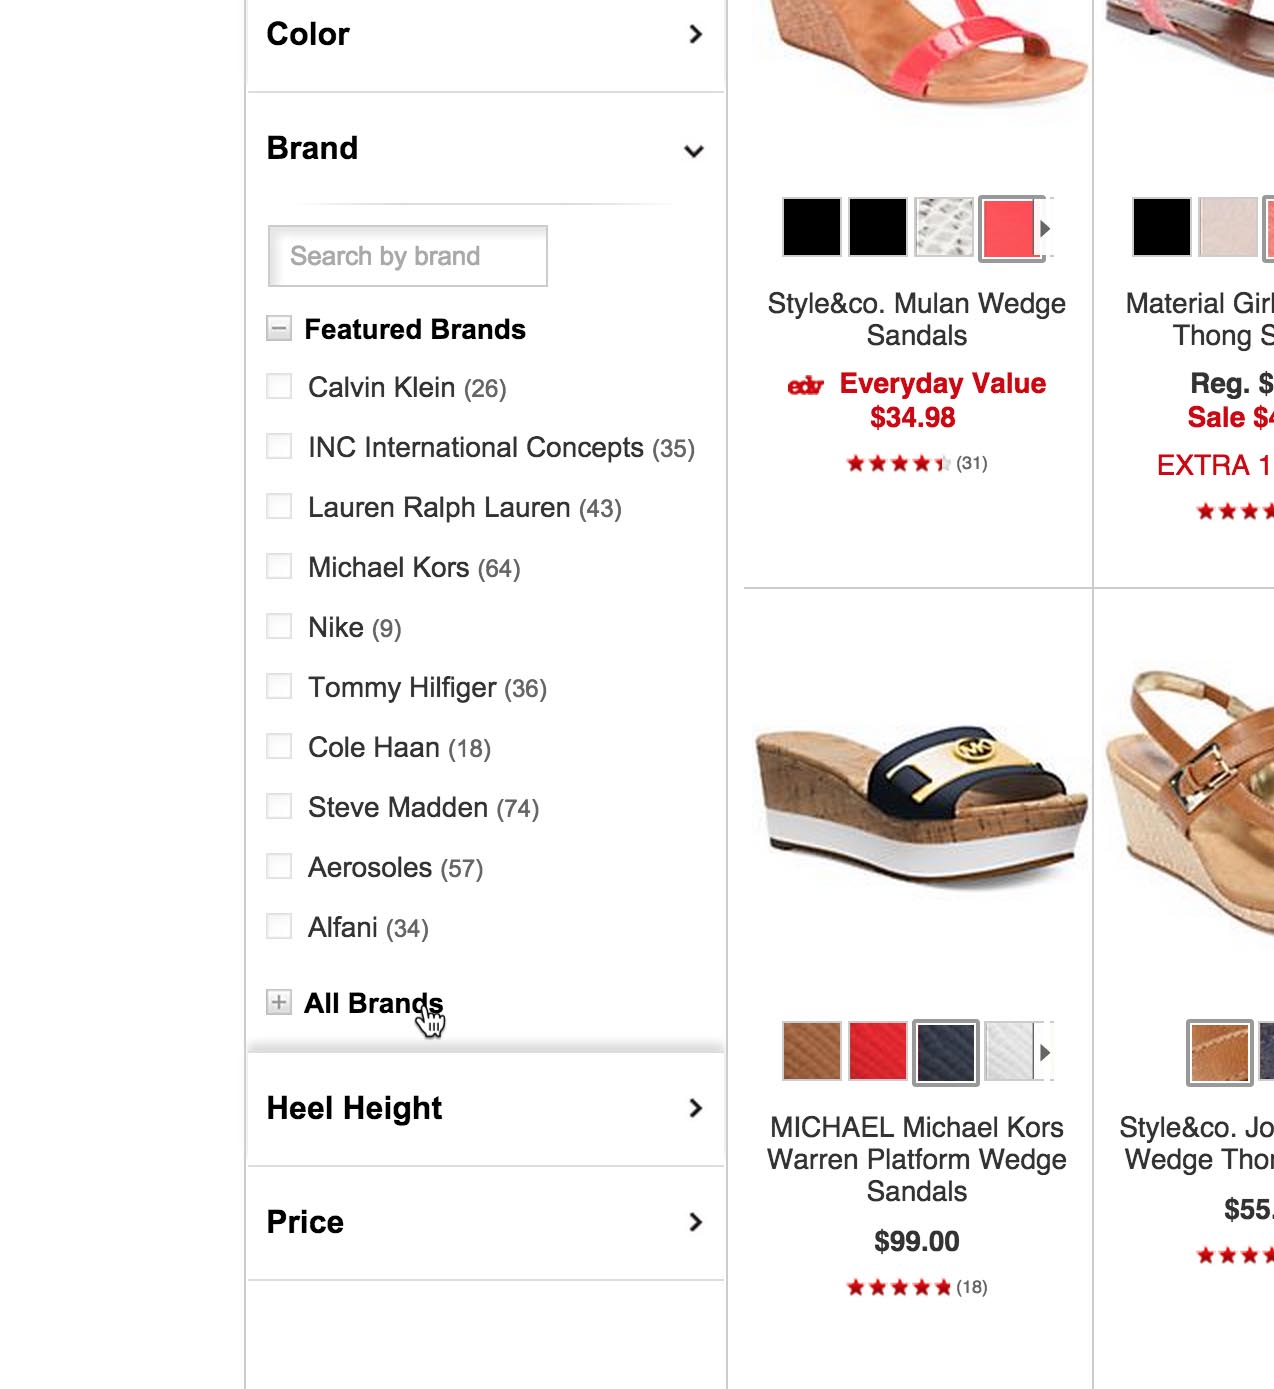
Task: Open Style&co. Mulan Wedge Sandals link
Action: tap(916, 319)
